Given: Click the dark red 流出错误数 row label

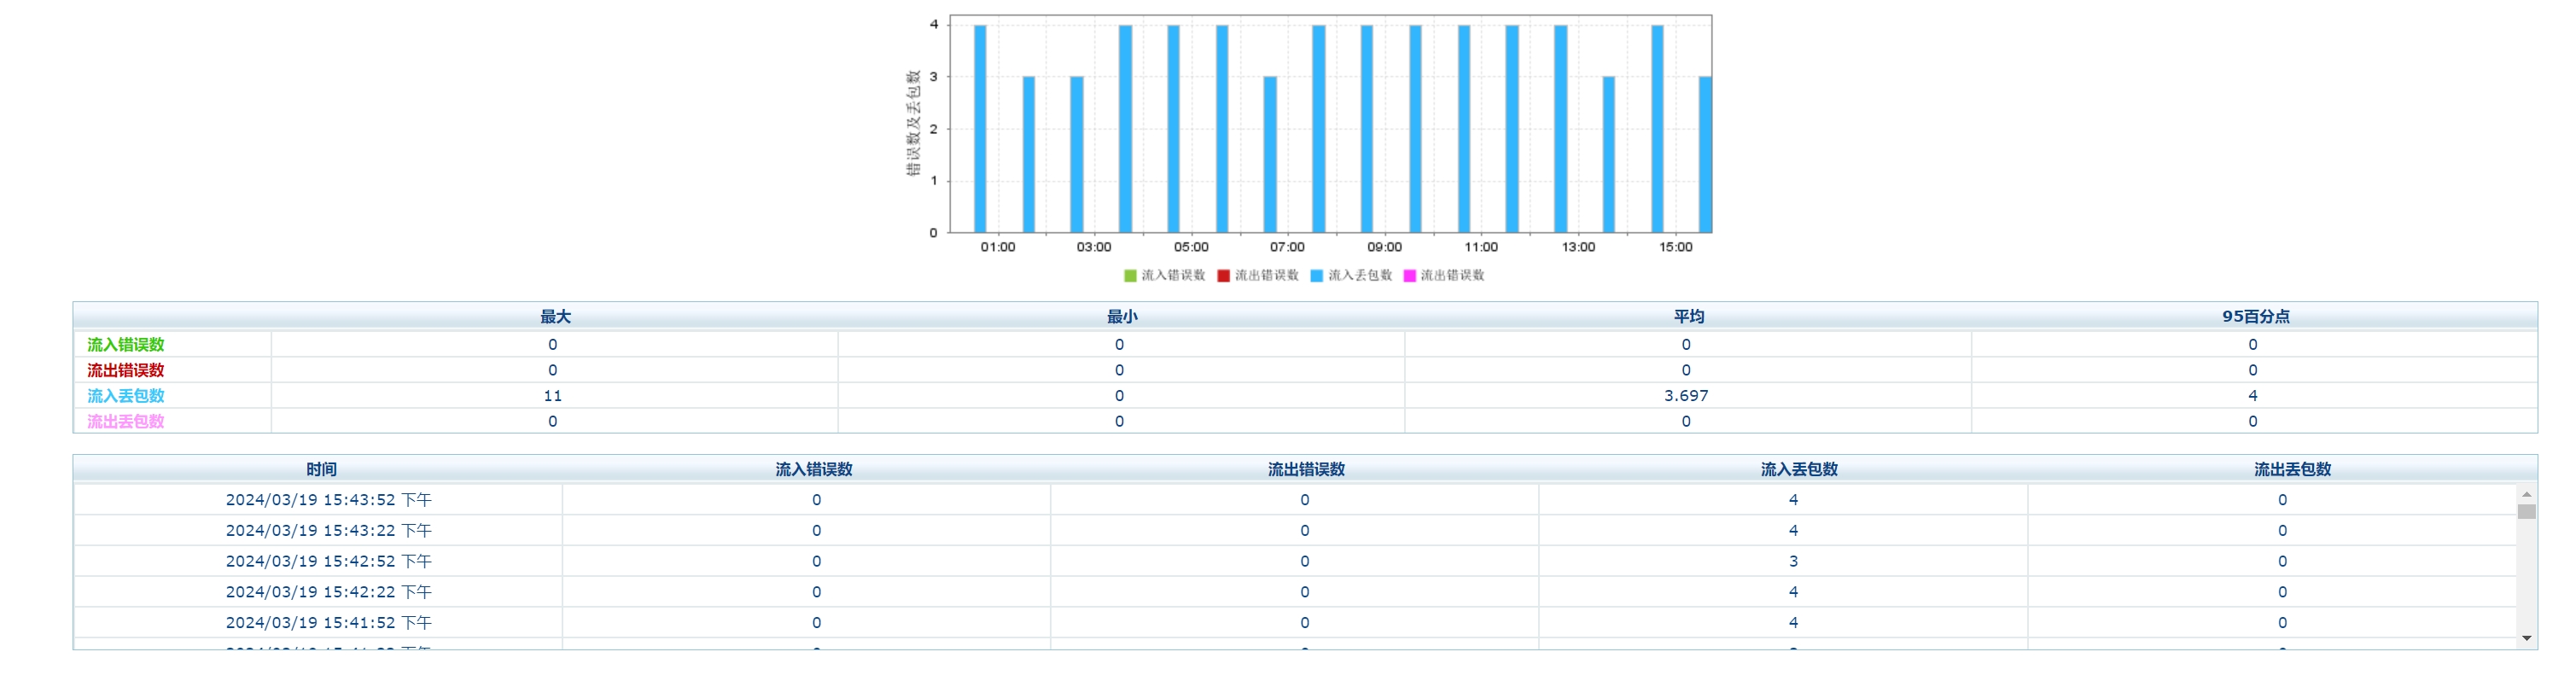Looking at the screenshot, I should [126, 371].
